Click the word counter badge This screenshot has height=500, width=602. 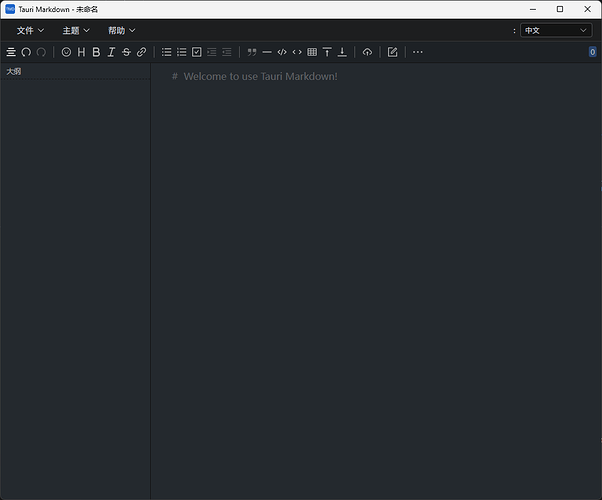pyautogui.click(x=592, y=52)
